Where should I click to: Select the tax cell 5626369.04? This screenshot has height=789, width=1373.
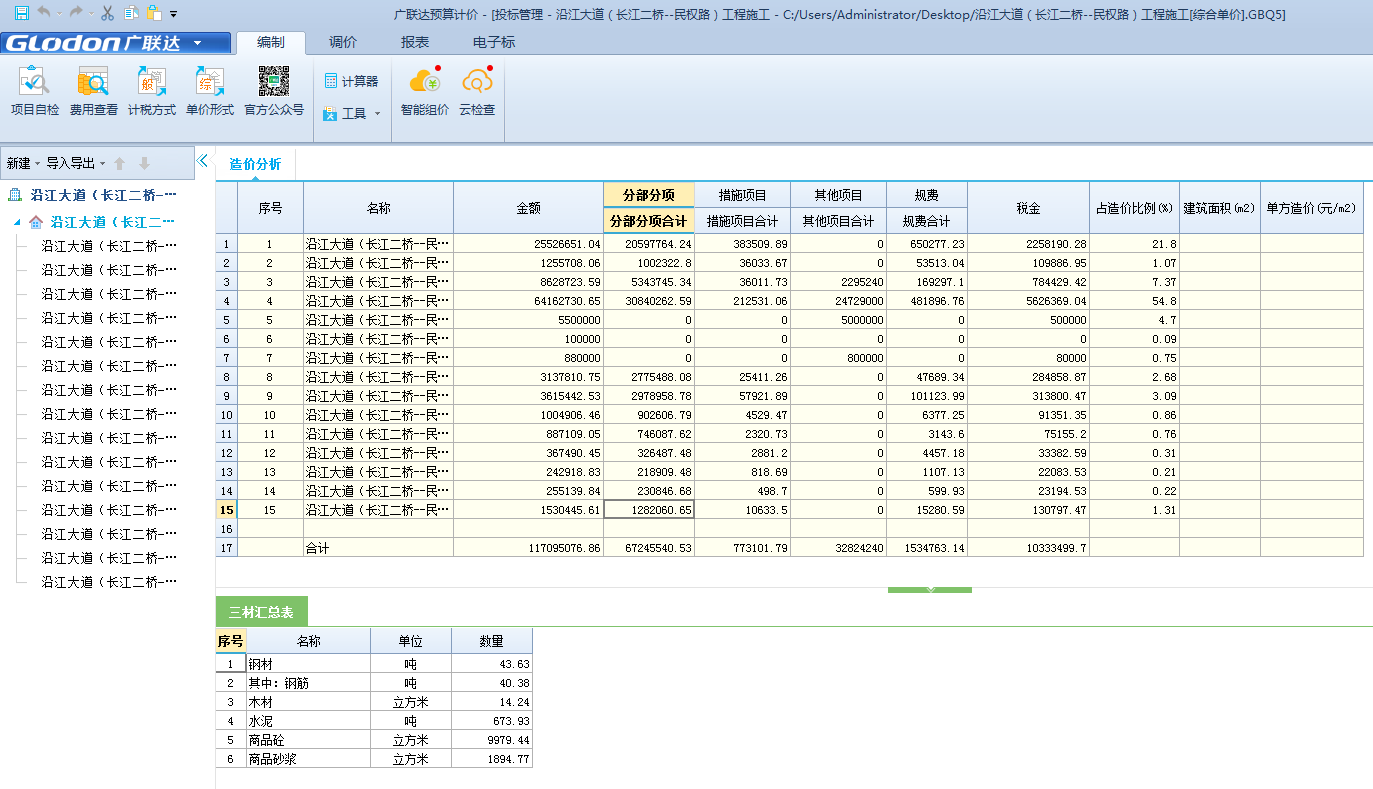coord(1028,301)
